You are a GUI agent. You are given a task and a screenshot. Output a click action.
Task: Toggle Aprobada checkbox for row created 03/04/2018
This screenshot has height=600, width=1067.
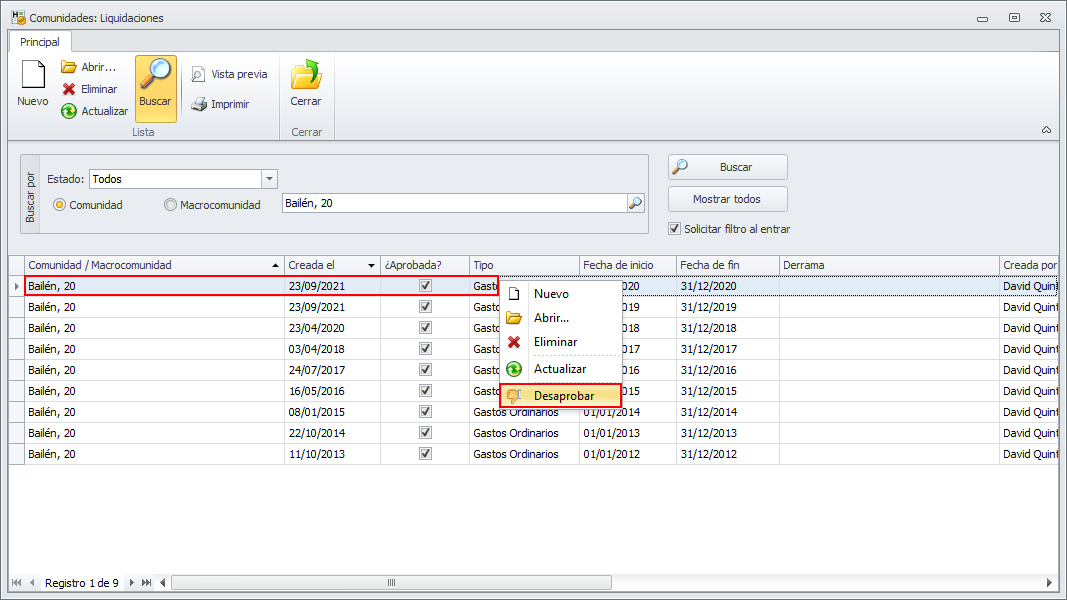(425, 349)
